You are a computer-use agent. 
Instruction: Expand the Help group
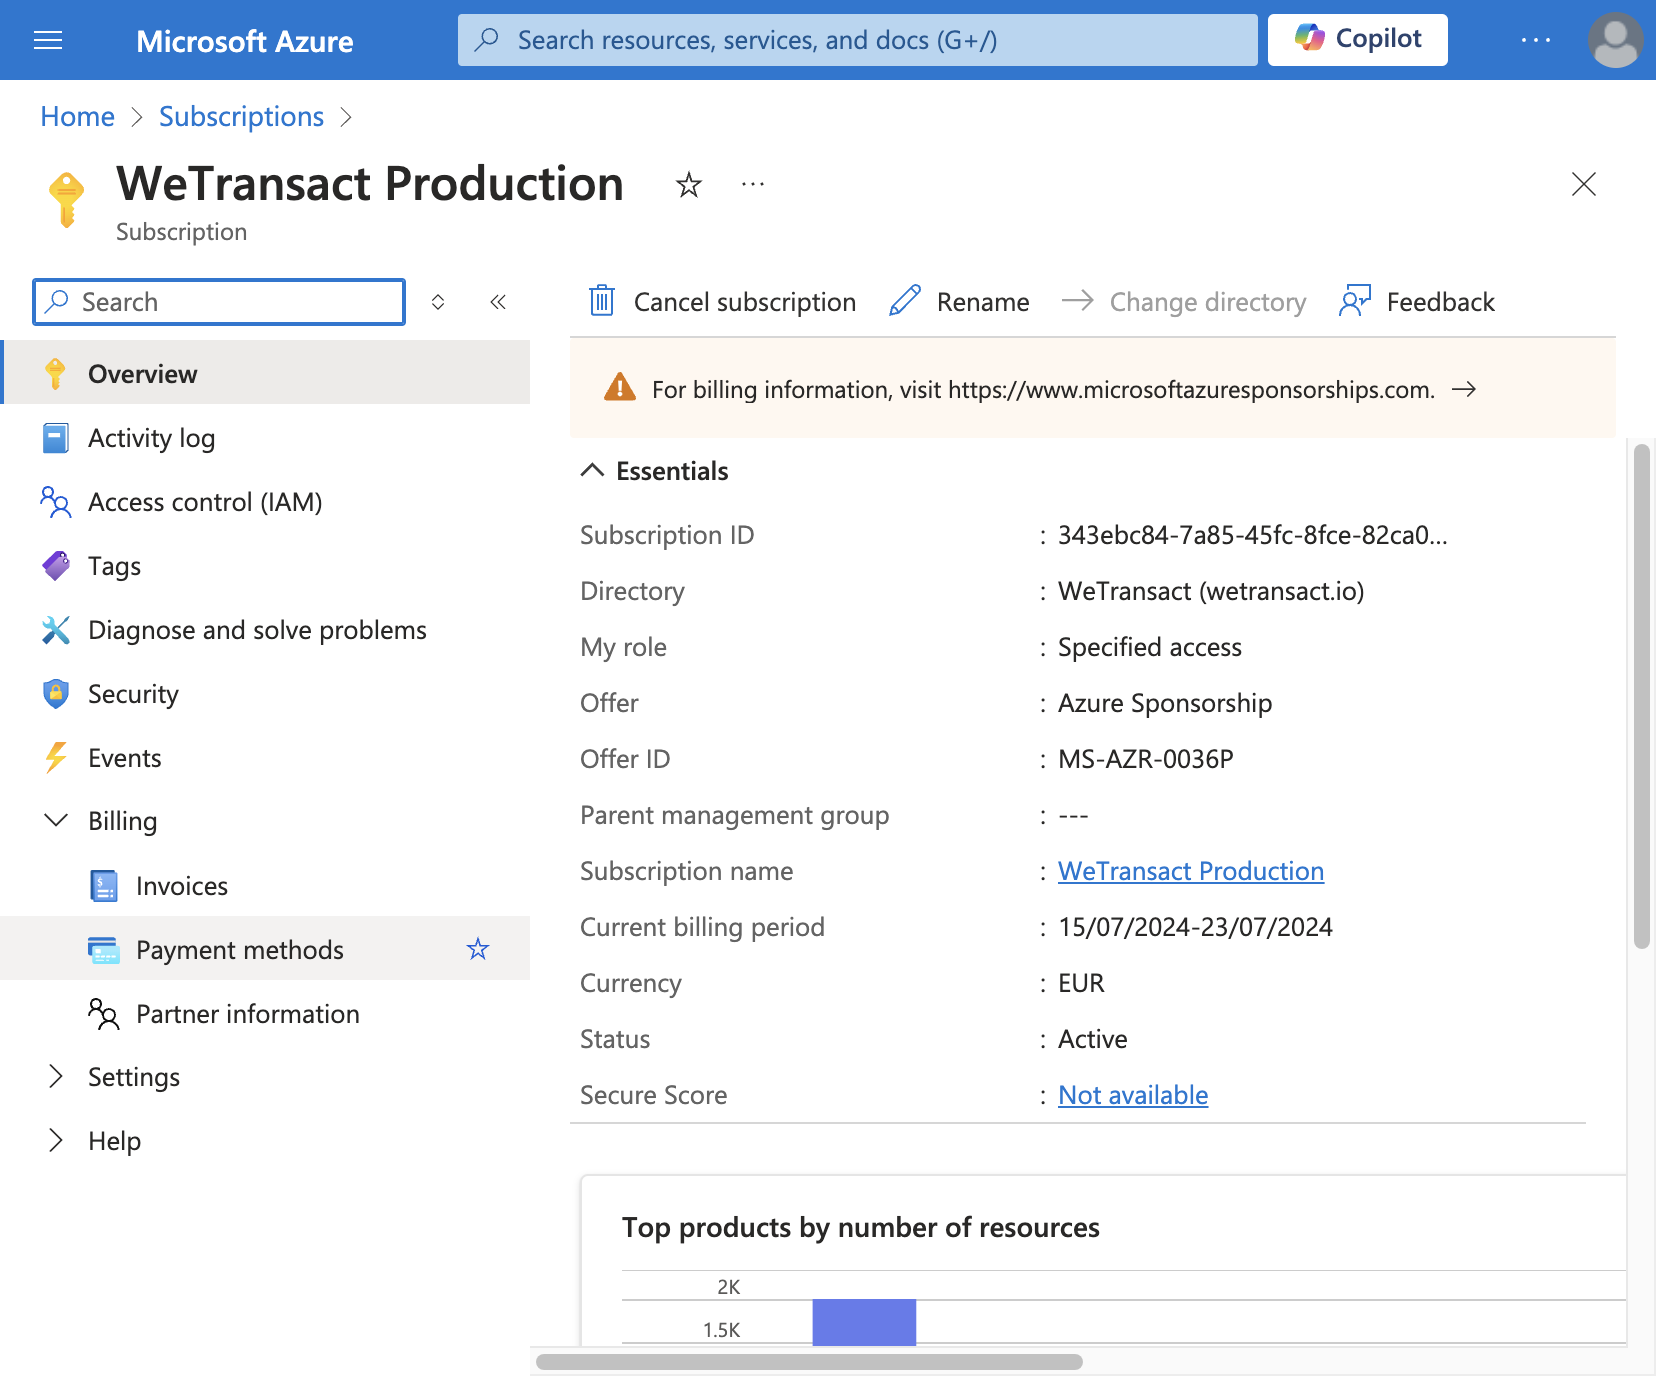point(56,1141)
